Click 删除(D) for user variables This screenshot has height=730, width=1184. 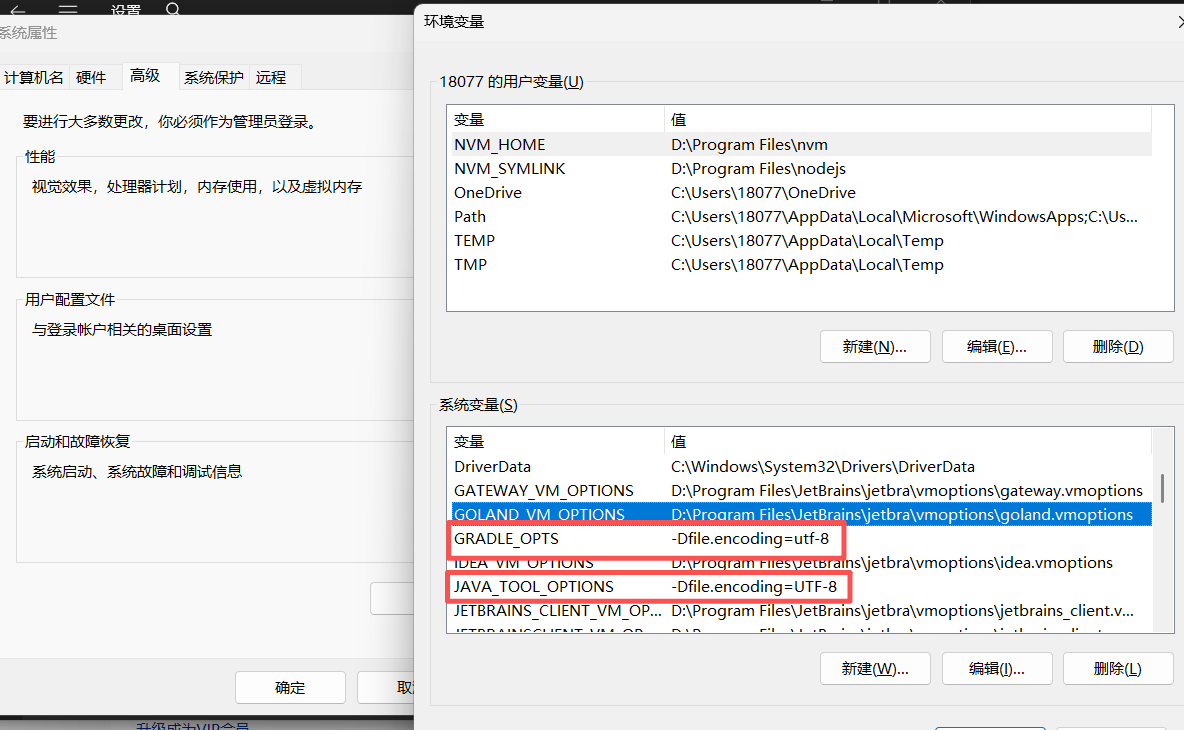click(x=1118, y=347)
